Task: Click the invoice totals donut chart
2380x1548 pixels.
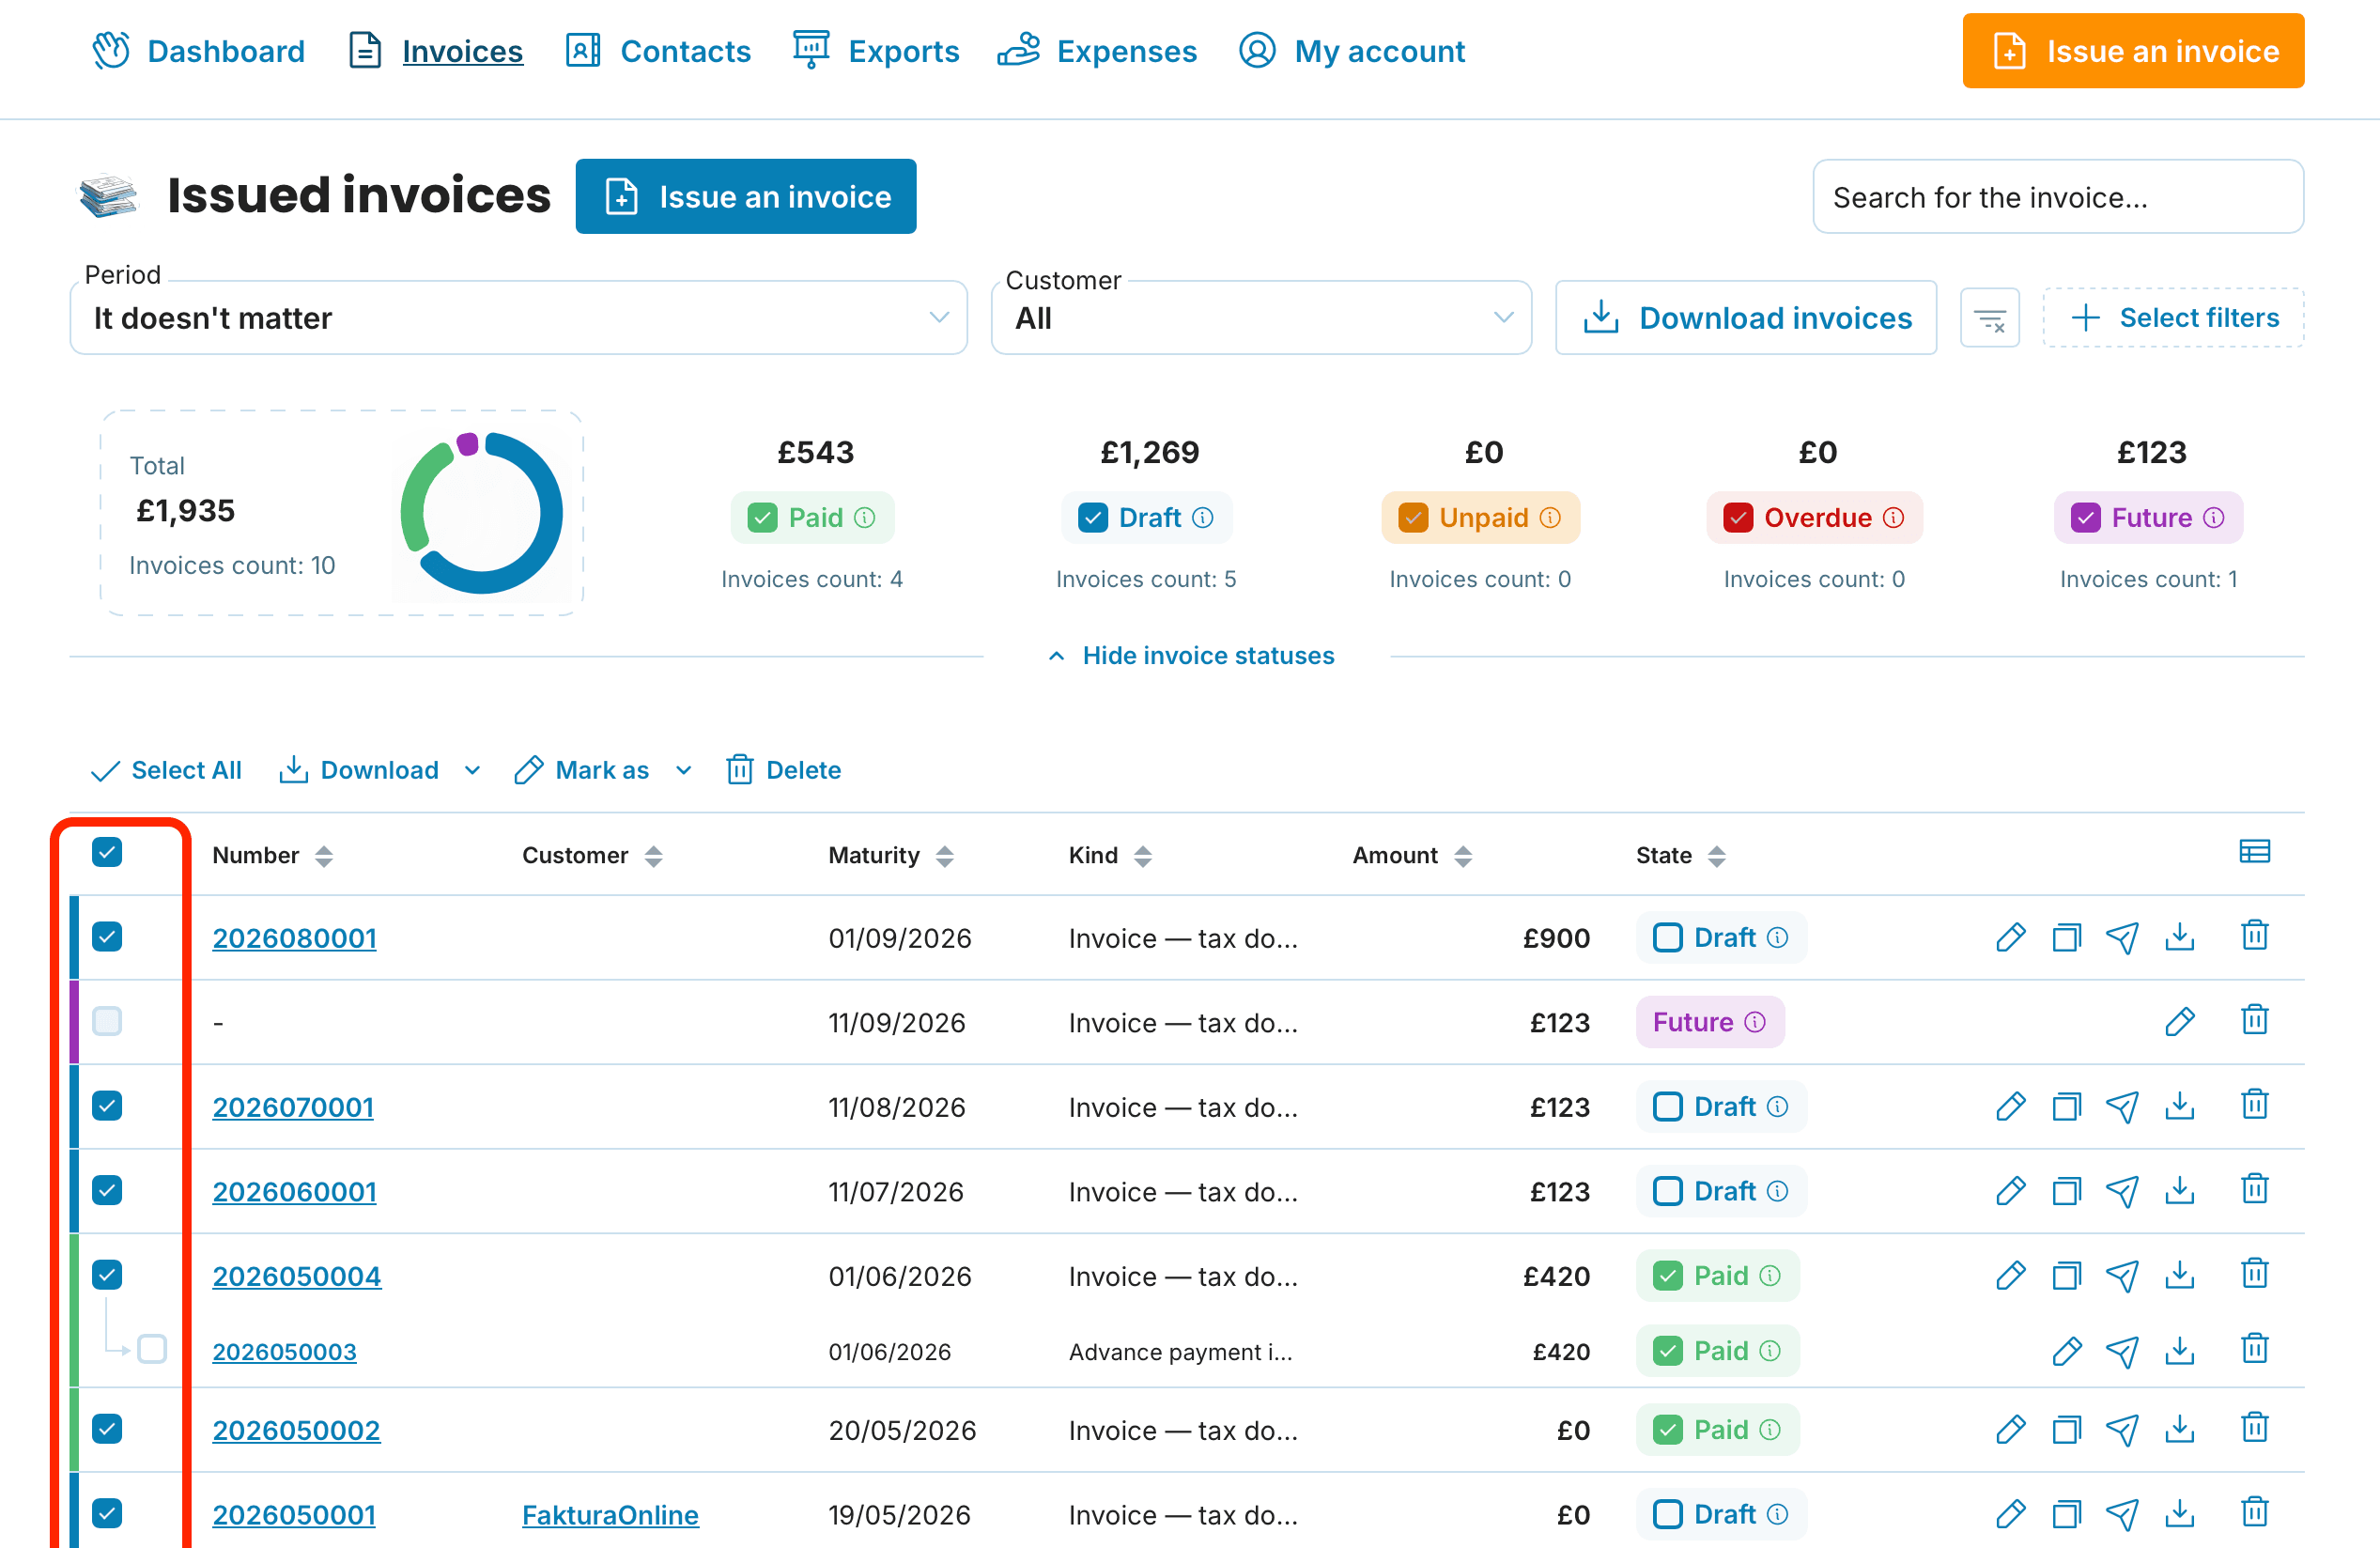Action: pos(481,513)
